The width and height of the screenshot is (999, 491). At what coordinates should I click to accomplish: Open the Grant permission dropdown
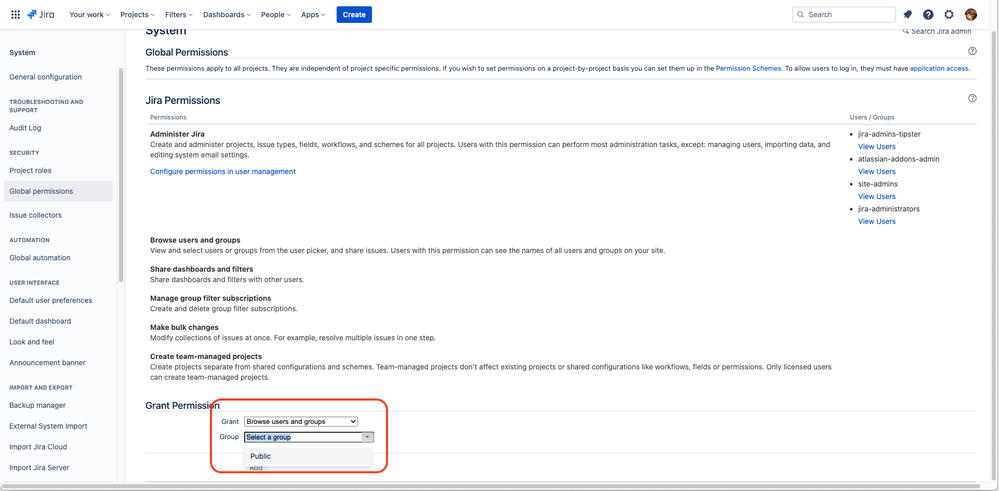[301, 422]
